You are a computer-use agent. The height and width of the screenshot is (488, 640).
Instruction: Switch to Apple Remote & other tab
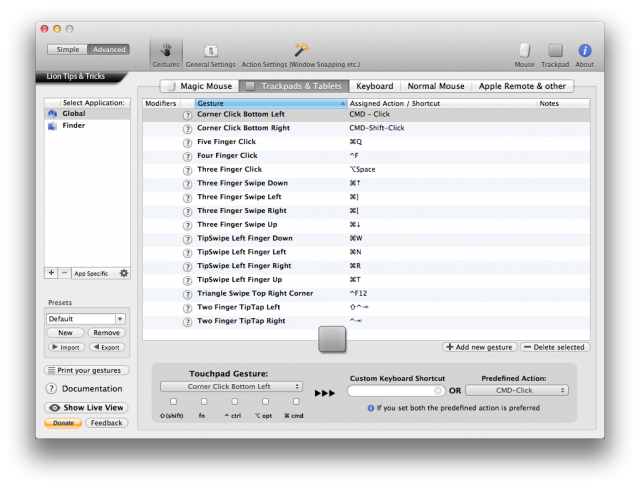(522, 86)
